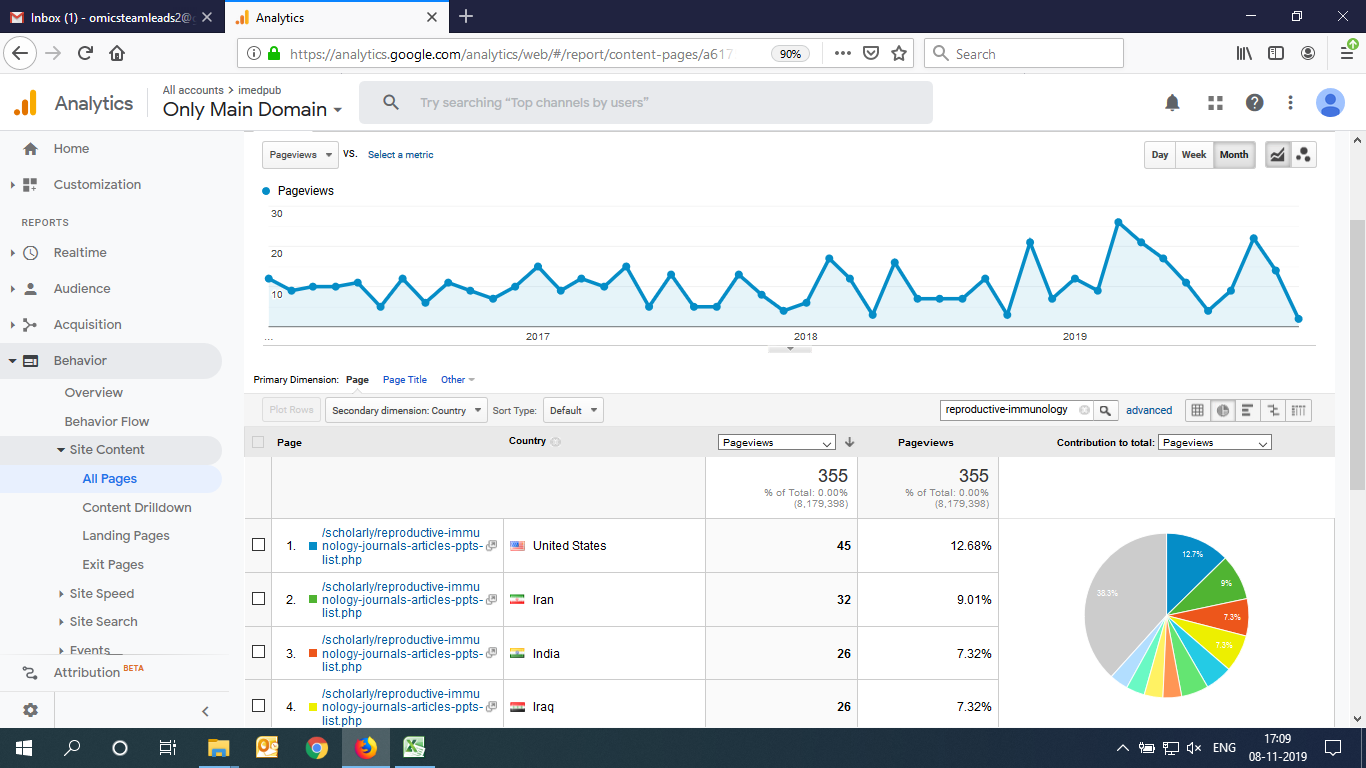Select the pivot table view icon

1298,410
